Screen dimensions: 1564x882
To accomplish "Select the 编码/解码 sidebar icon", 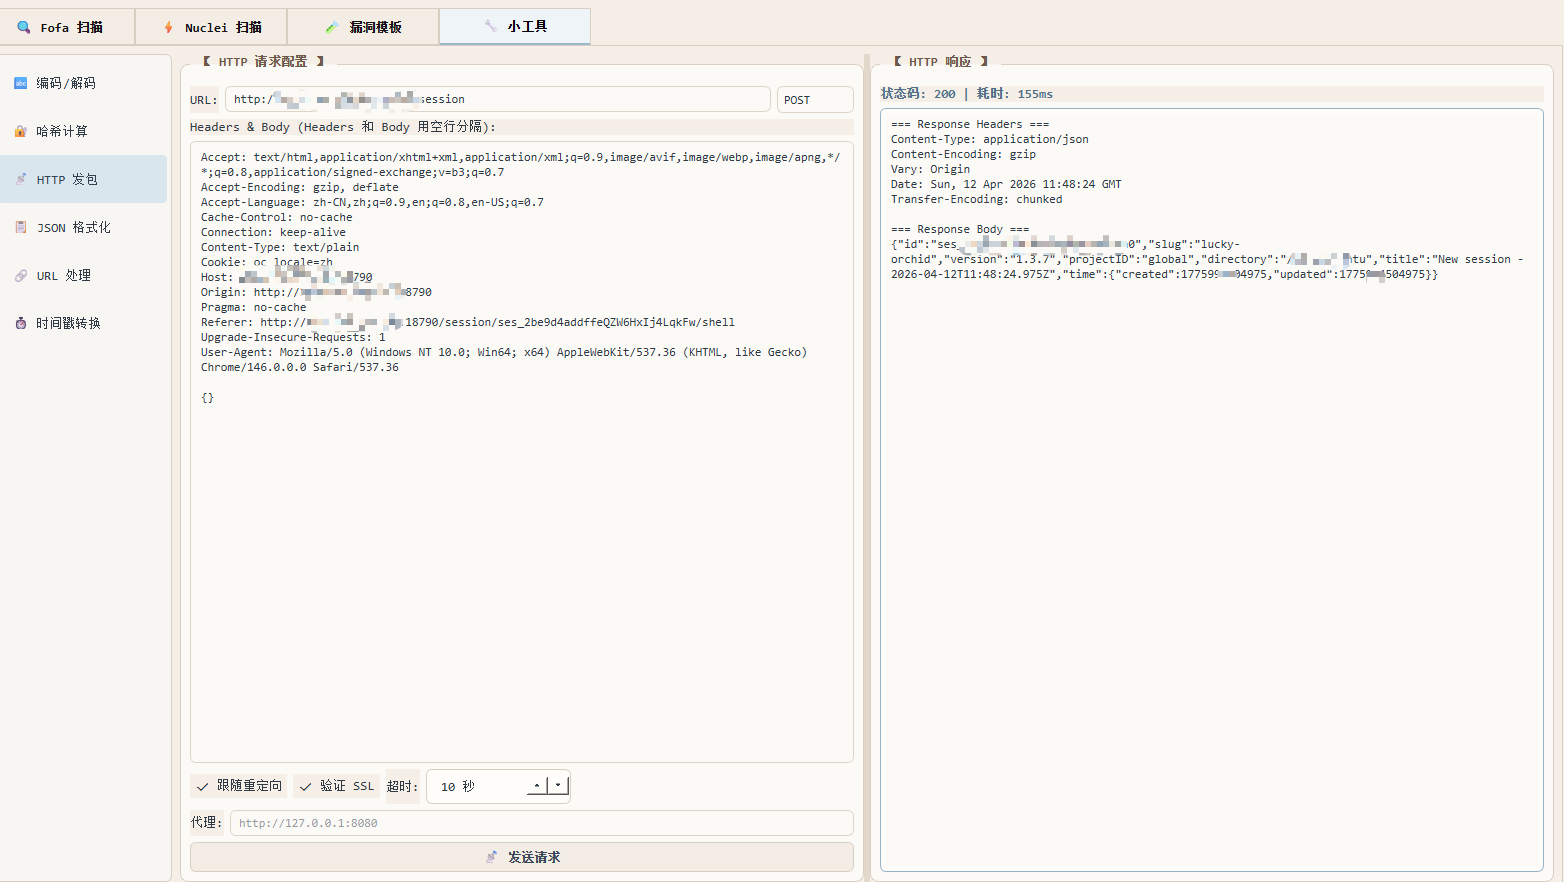I will pos(21,83).
